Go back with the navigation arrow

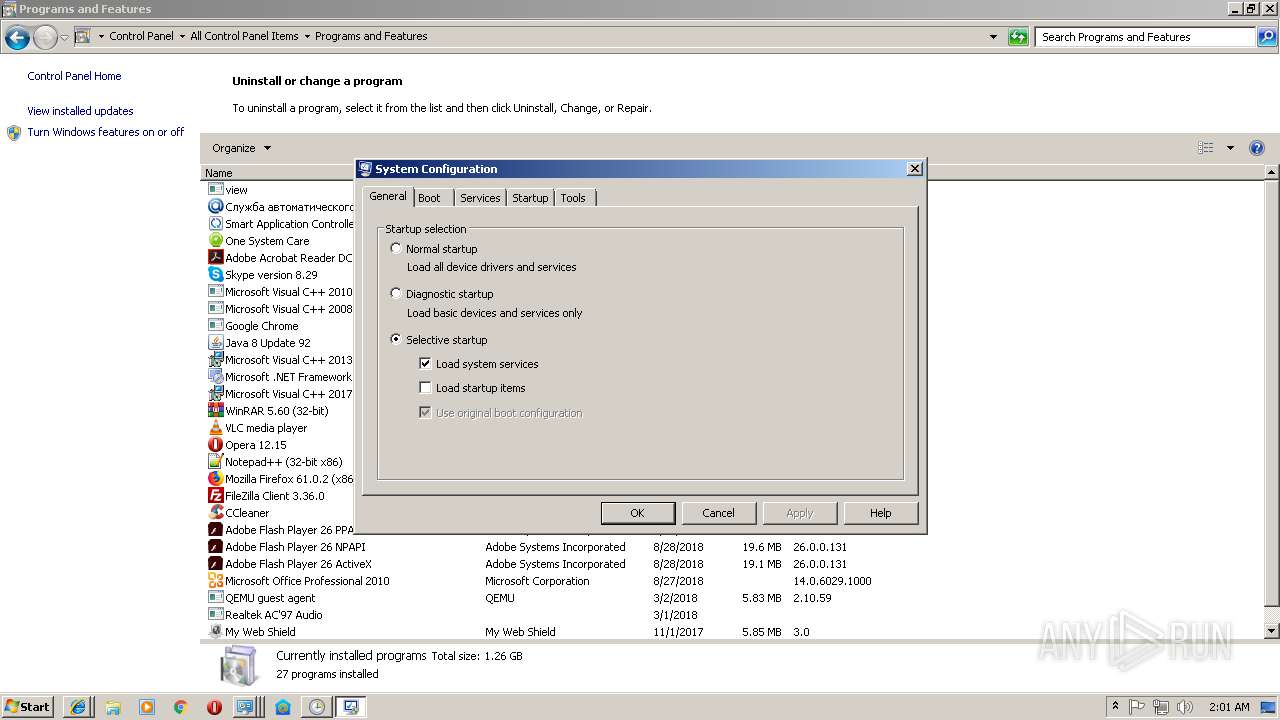pos(17,38)
